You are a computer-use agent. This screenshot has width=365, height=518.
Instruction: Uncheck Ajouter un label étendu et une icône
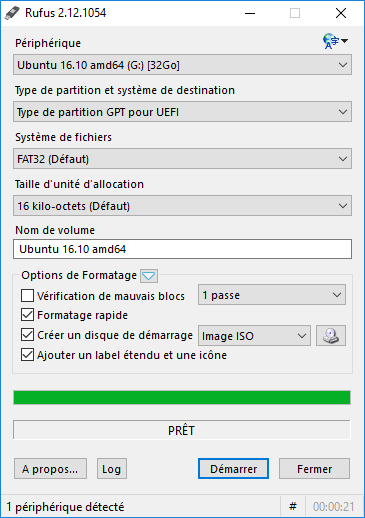27,355
